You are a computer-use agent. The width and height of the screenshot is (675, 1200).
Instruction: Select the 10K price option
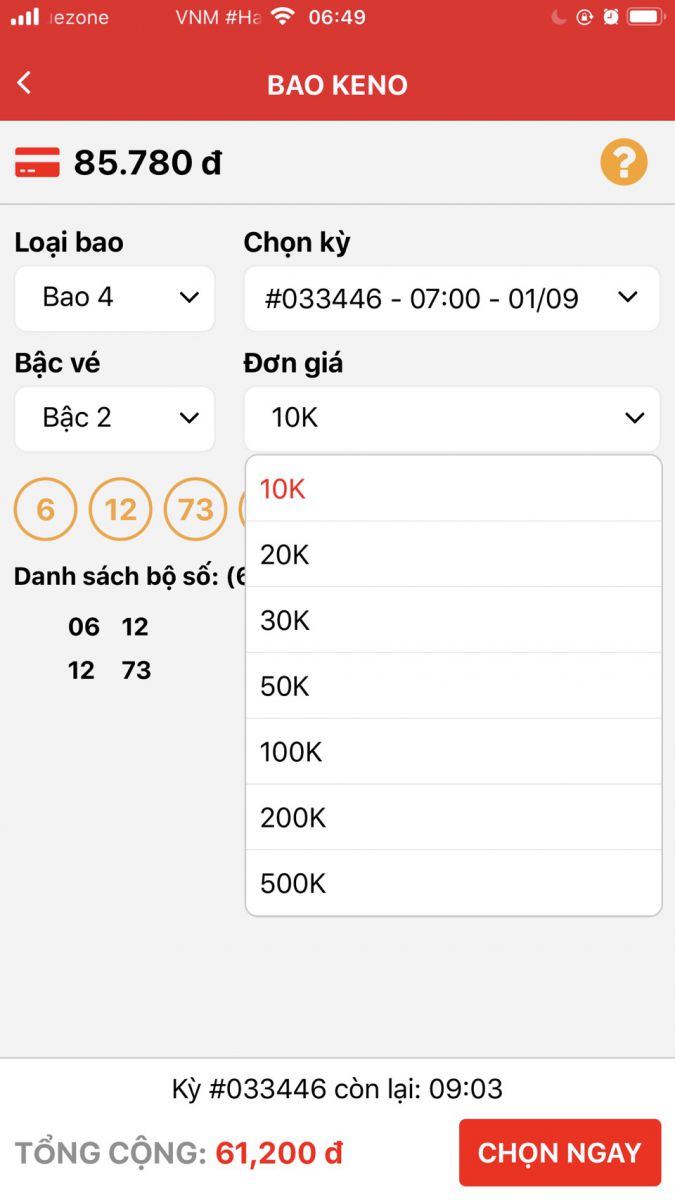tap(453, 489)
